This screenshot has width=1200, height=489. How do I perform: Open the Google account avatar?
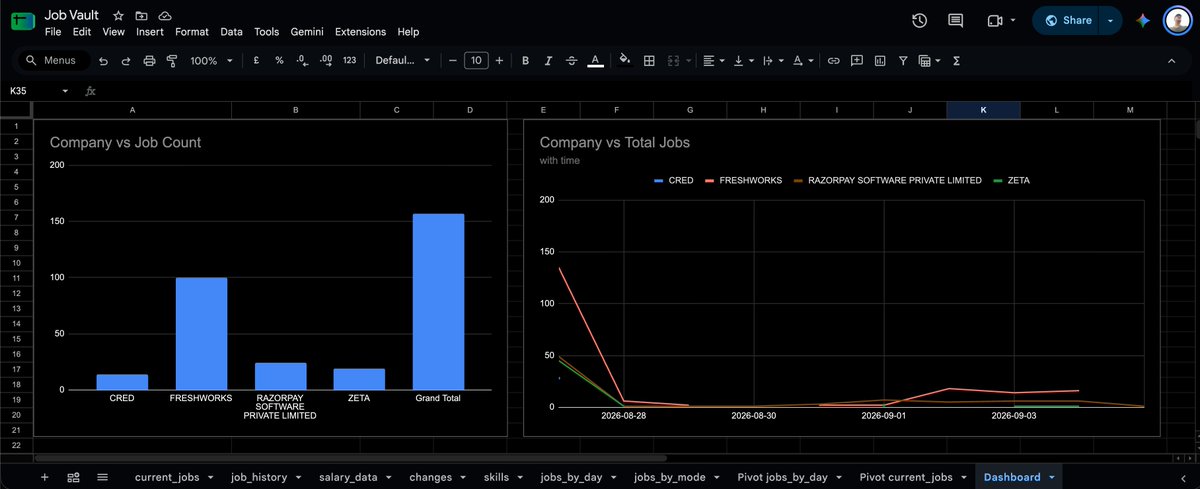(x=1177, y=20)
